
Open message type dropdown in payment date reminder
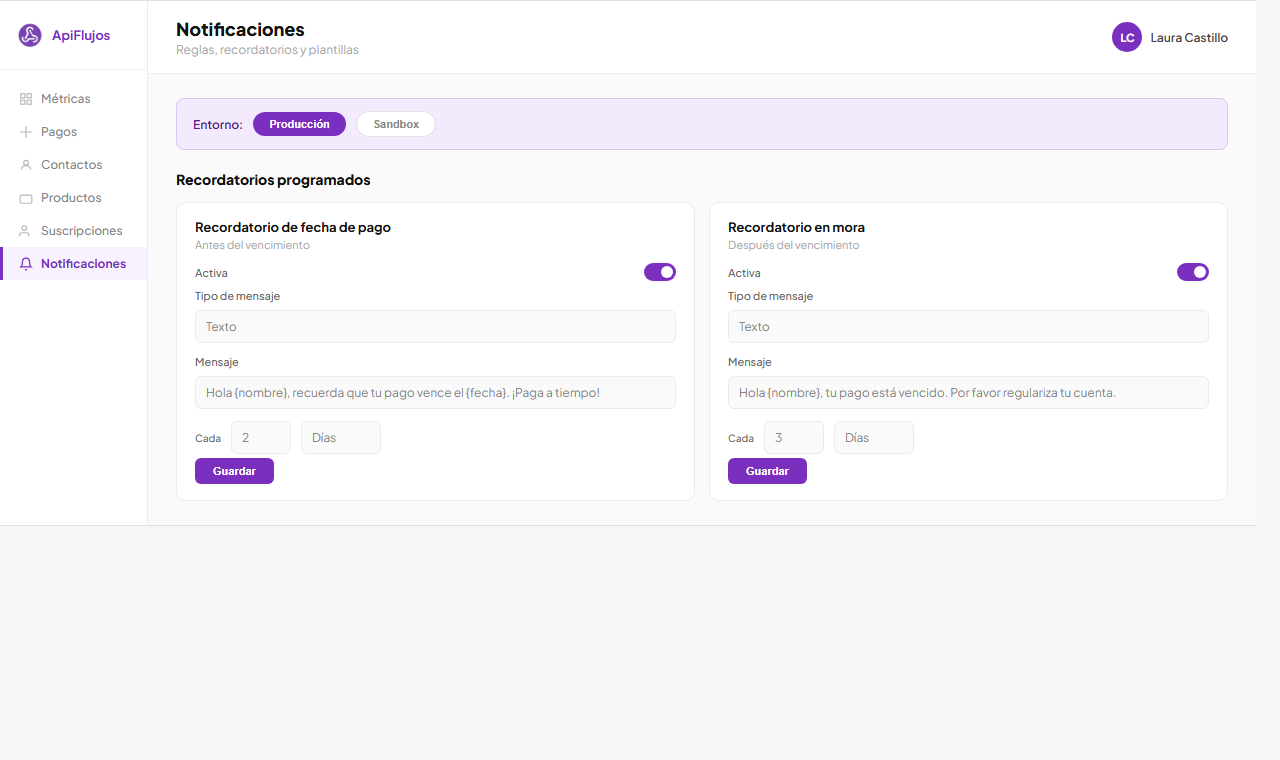[x=435, y=327]
